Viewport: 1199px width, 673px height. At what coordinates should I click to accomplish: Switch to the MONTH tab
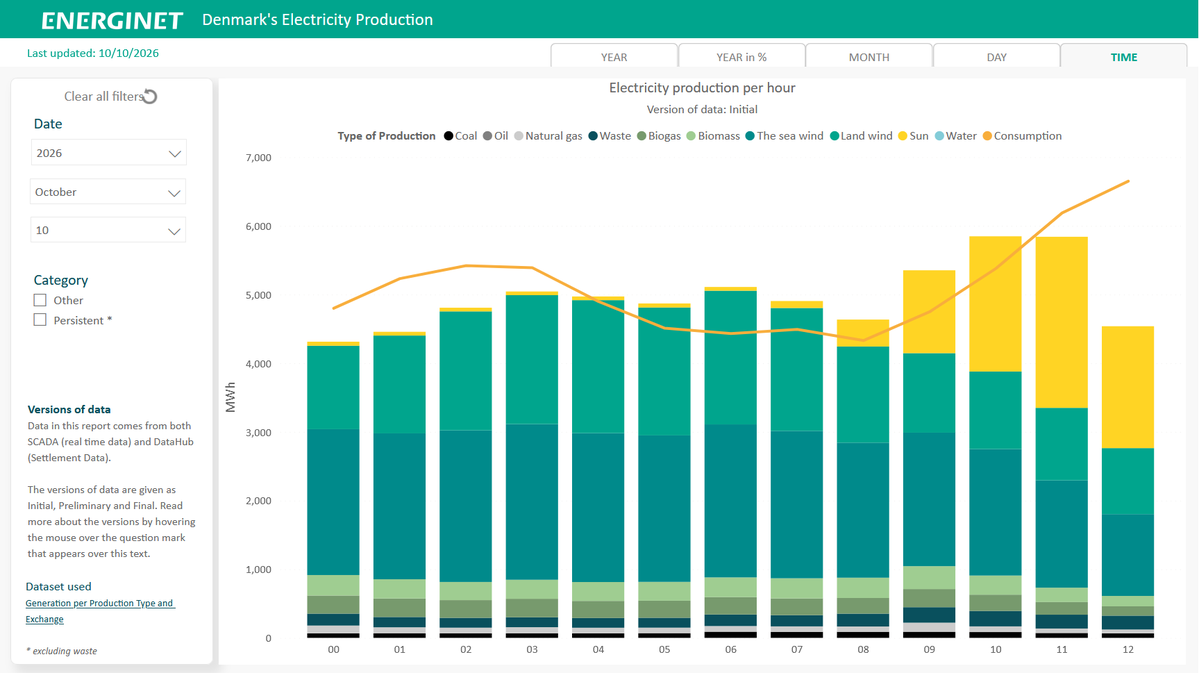[x=869, y=57]
